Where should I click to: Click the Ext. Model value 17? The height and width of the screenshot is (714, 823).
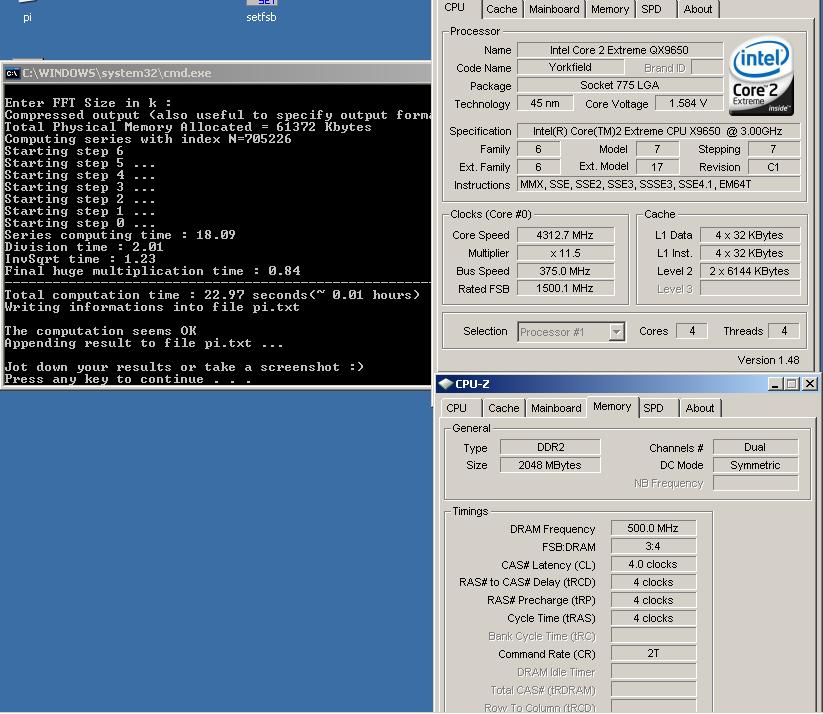point(657,167)
